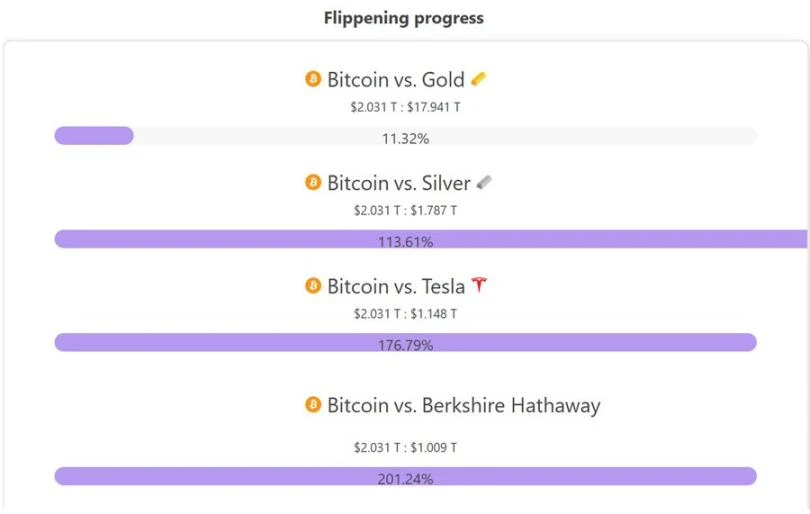Select the Bitcoin vs. Tesla title
810x514 pixels.
[x=396, y=287]
